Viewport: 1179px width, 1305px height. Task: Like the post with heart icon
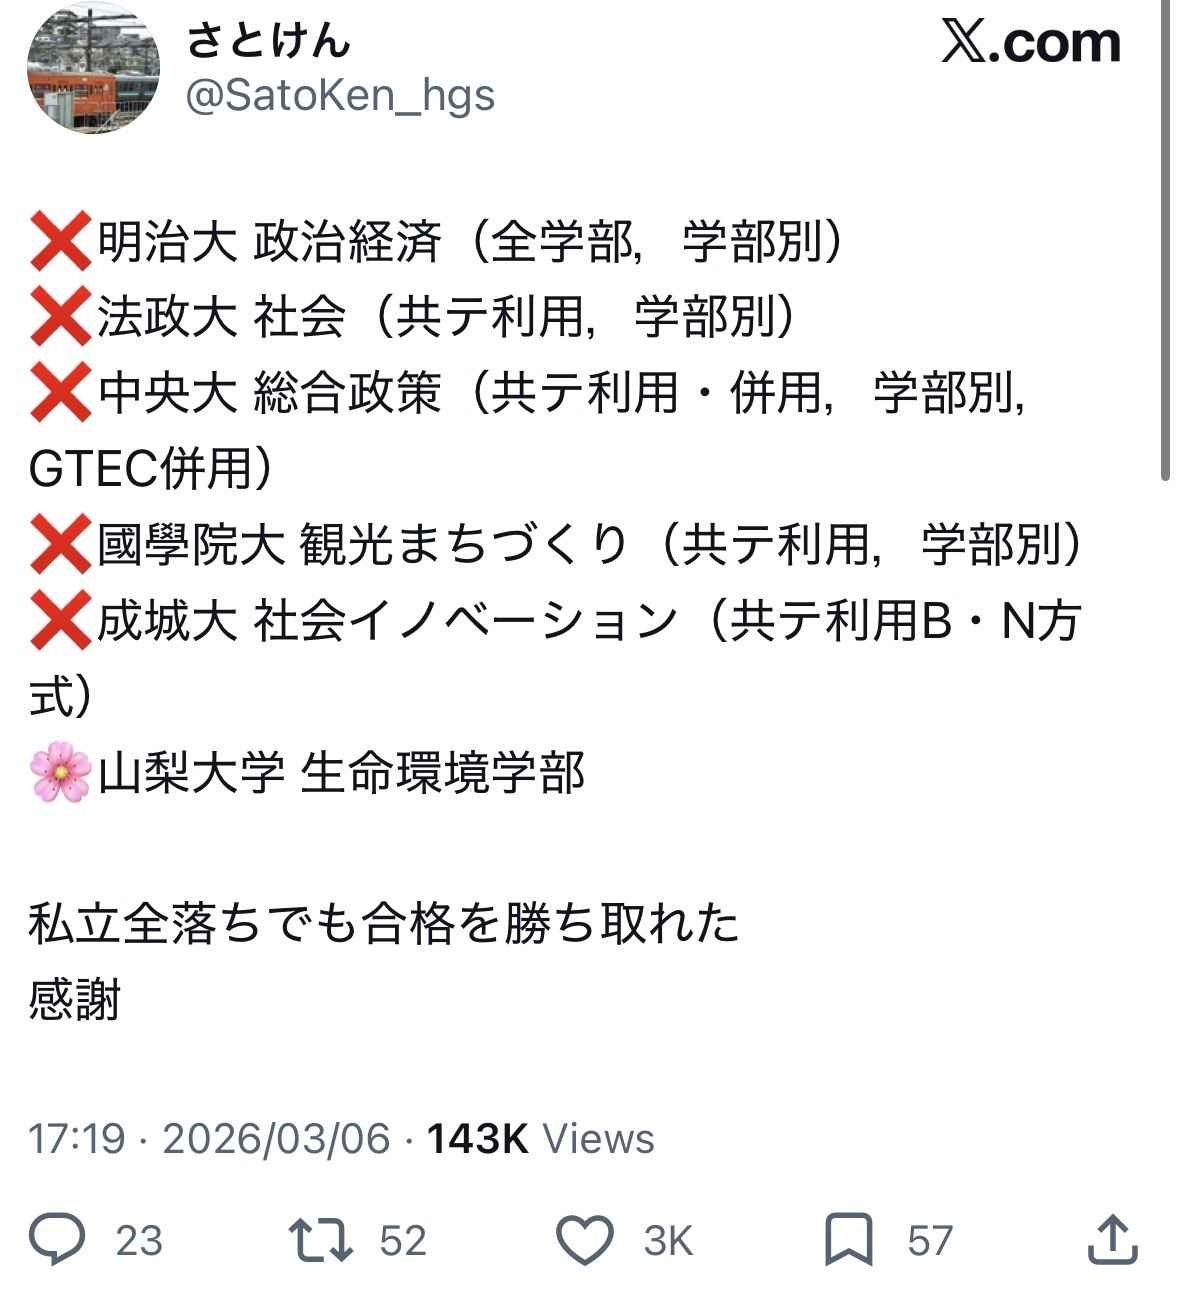[x=585, y=1241]
